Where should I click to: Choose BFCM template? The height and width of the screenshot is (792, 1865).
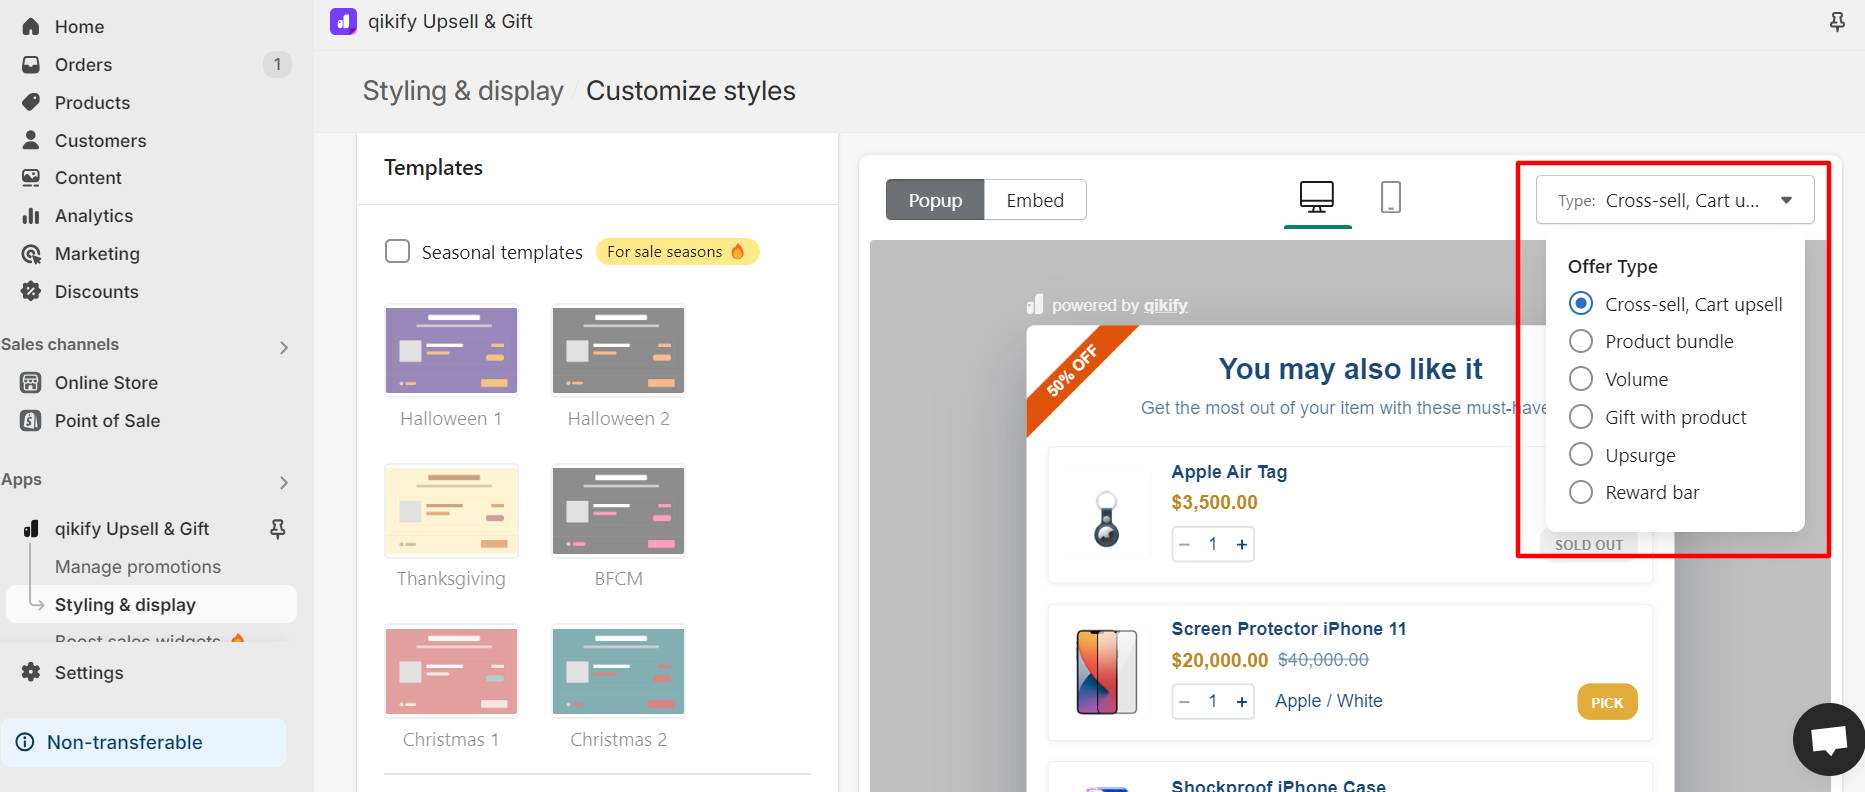pyautogui.click(x=618, y=511)
